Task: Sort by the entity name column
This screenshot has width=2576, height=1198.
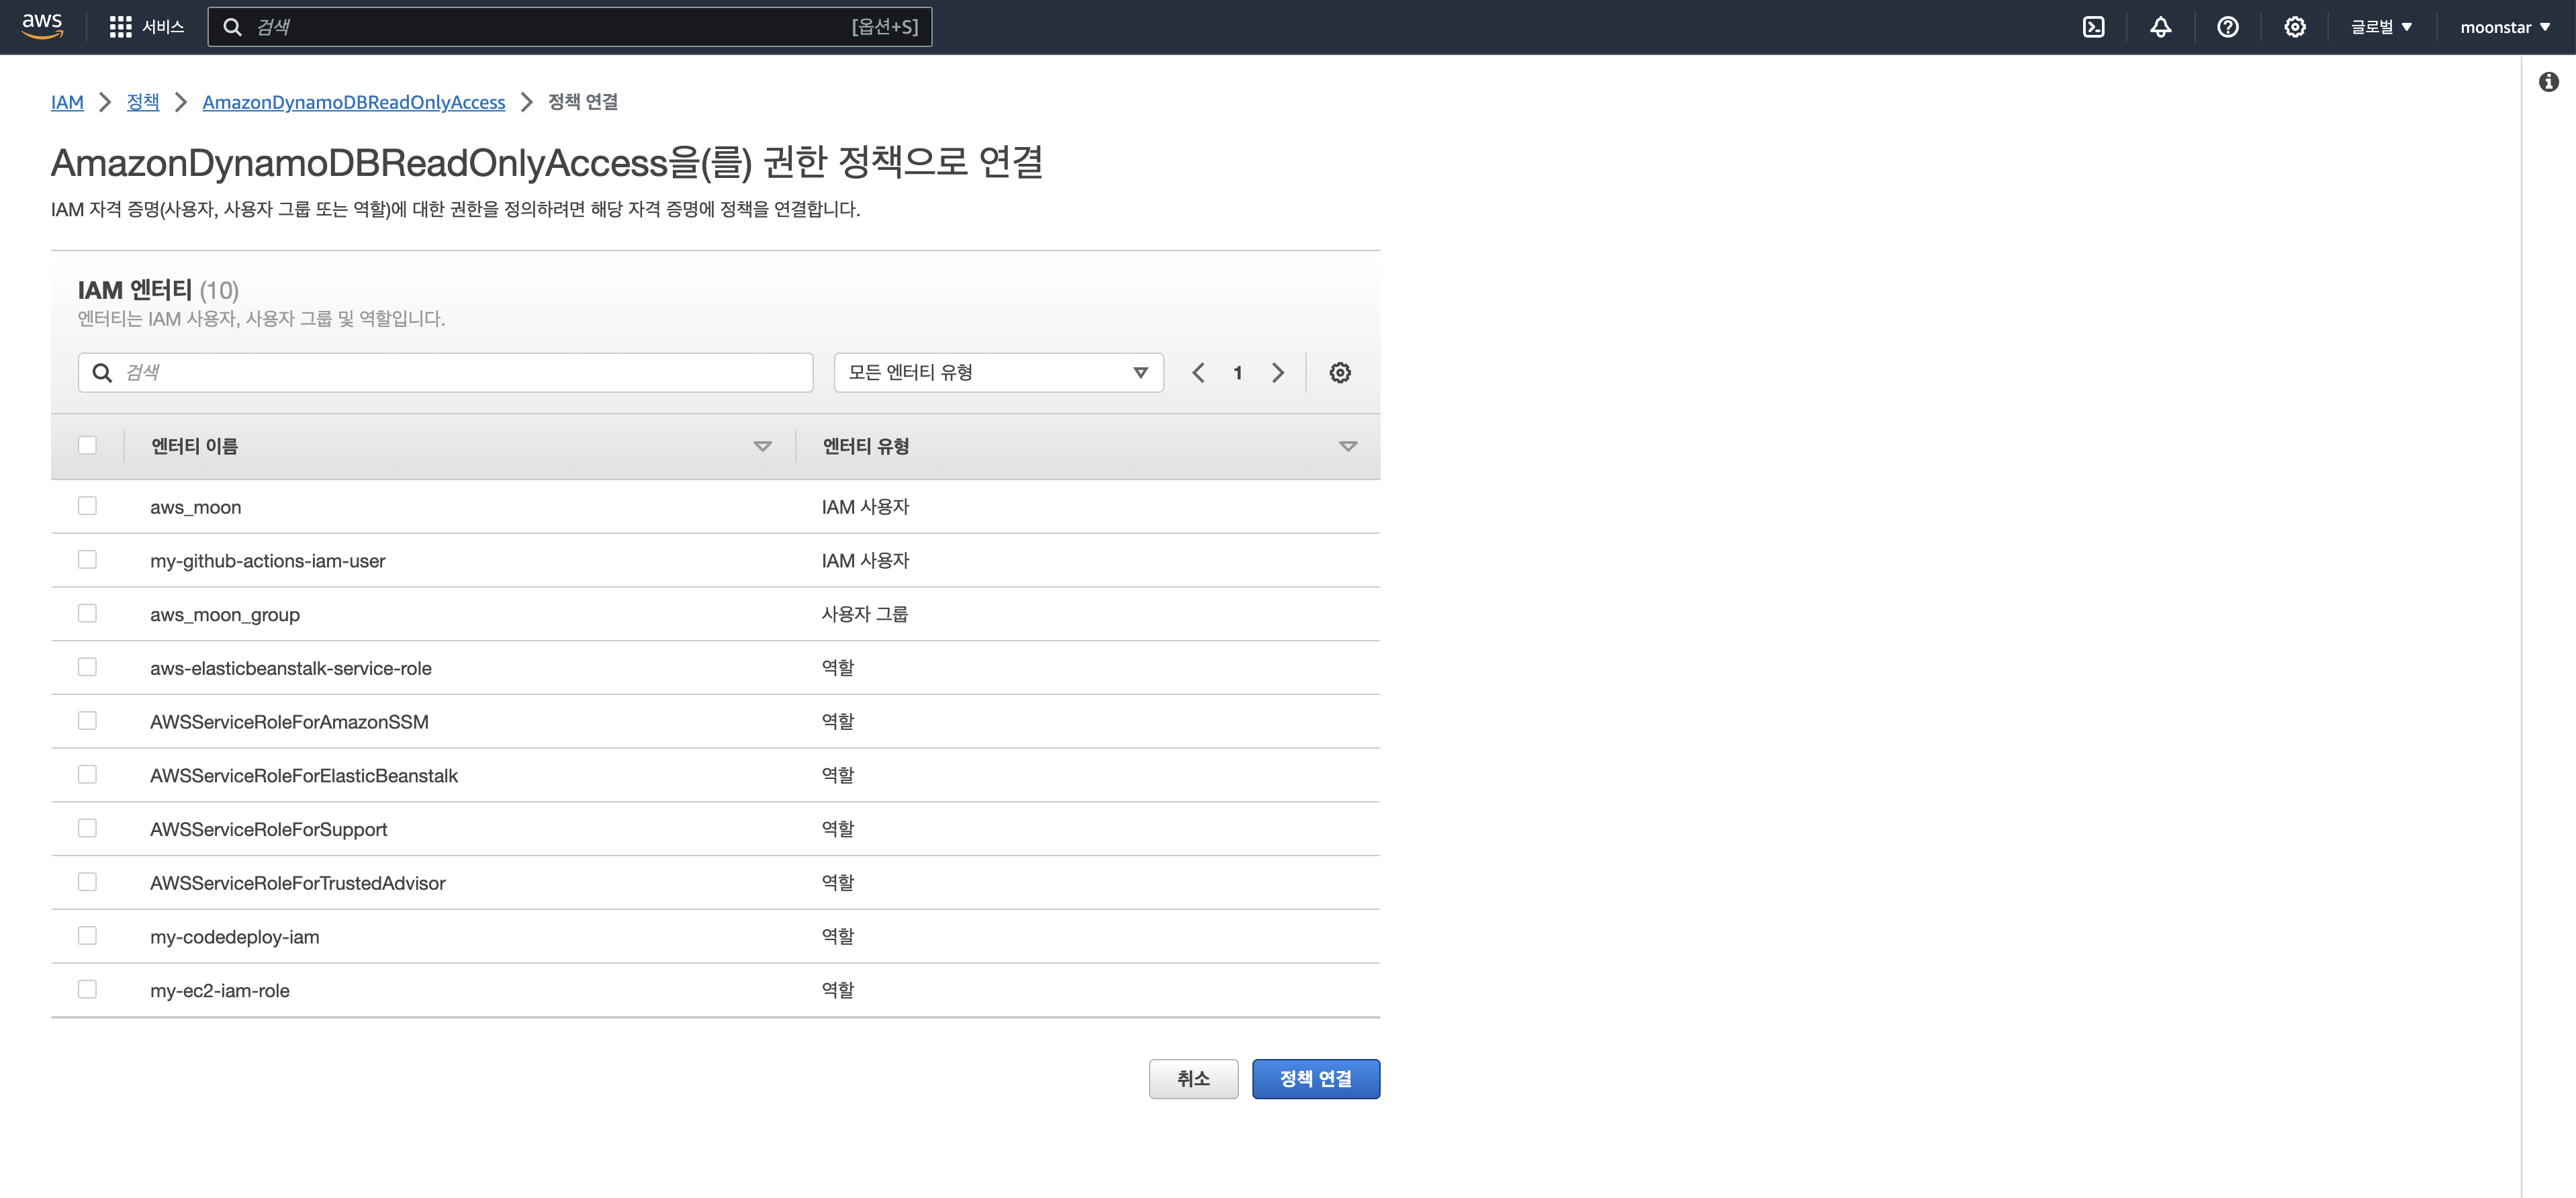Action: click(762, 446)
